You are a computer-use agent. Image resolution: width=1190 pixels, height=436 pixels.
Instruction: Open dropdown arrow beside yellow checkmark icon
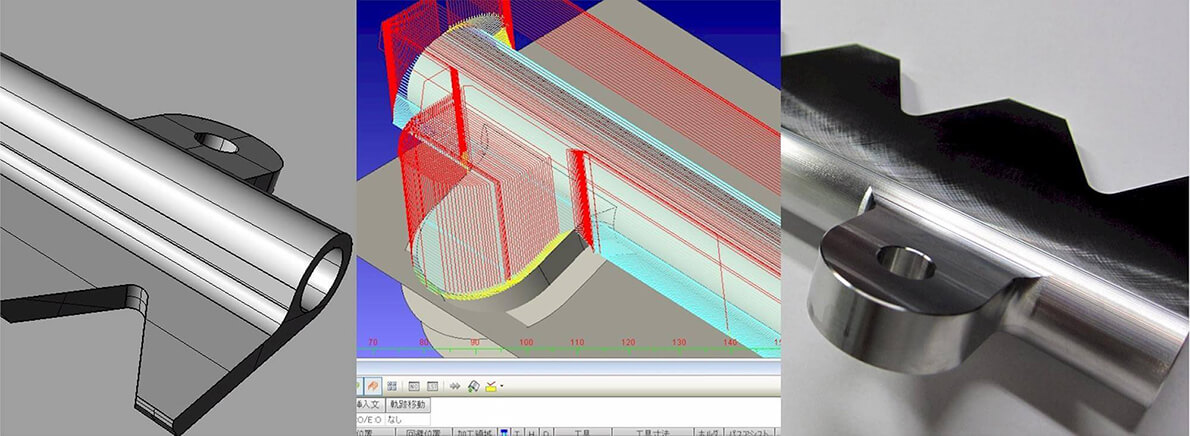(502, 386)
